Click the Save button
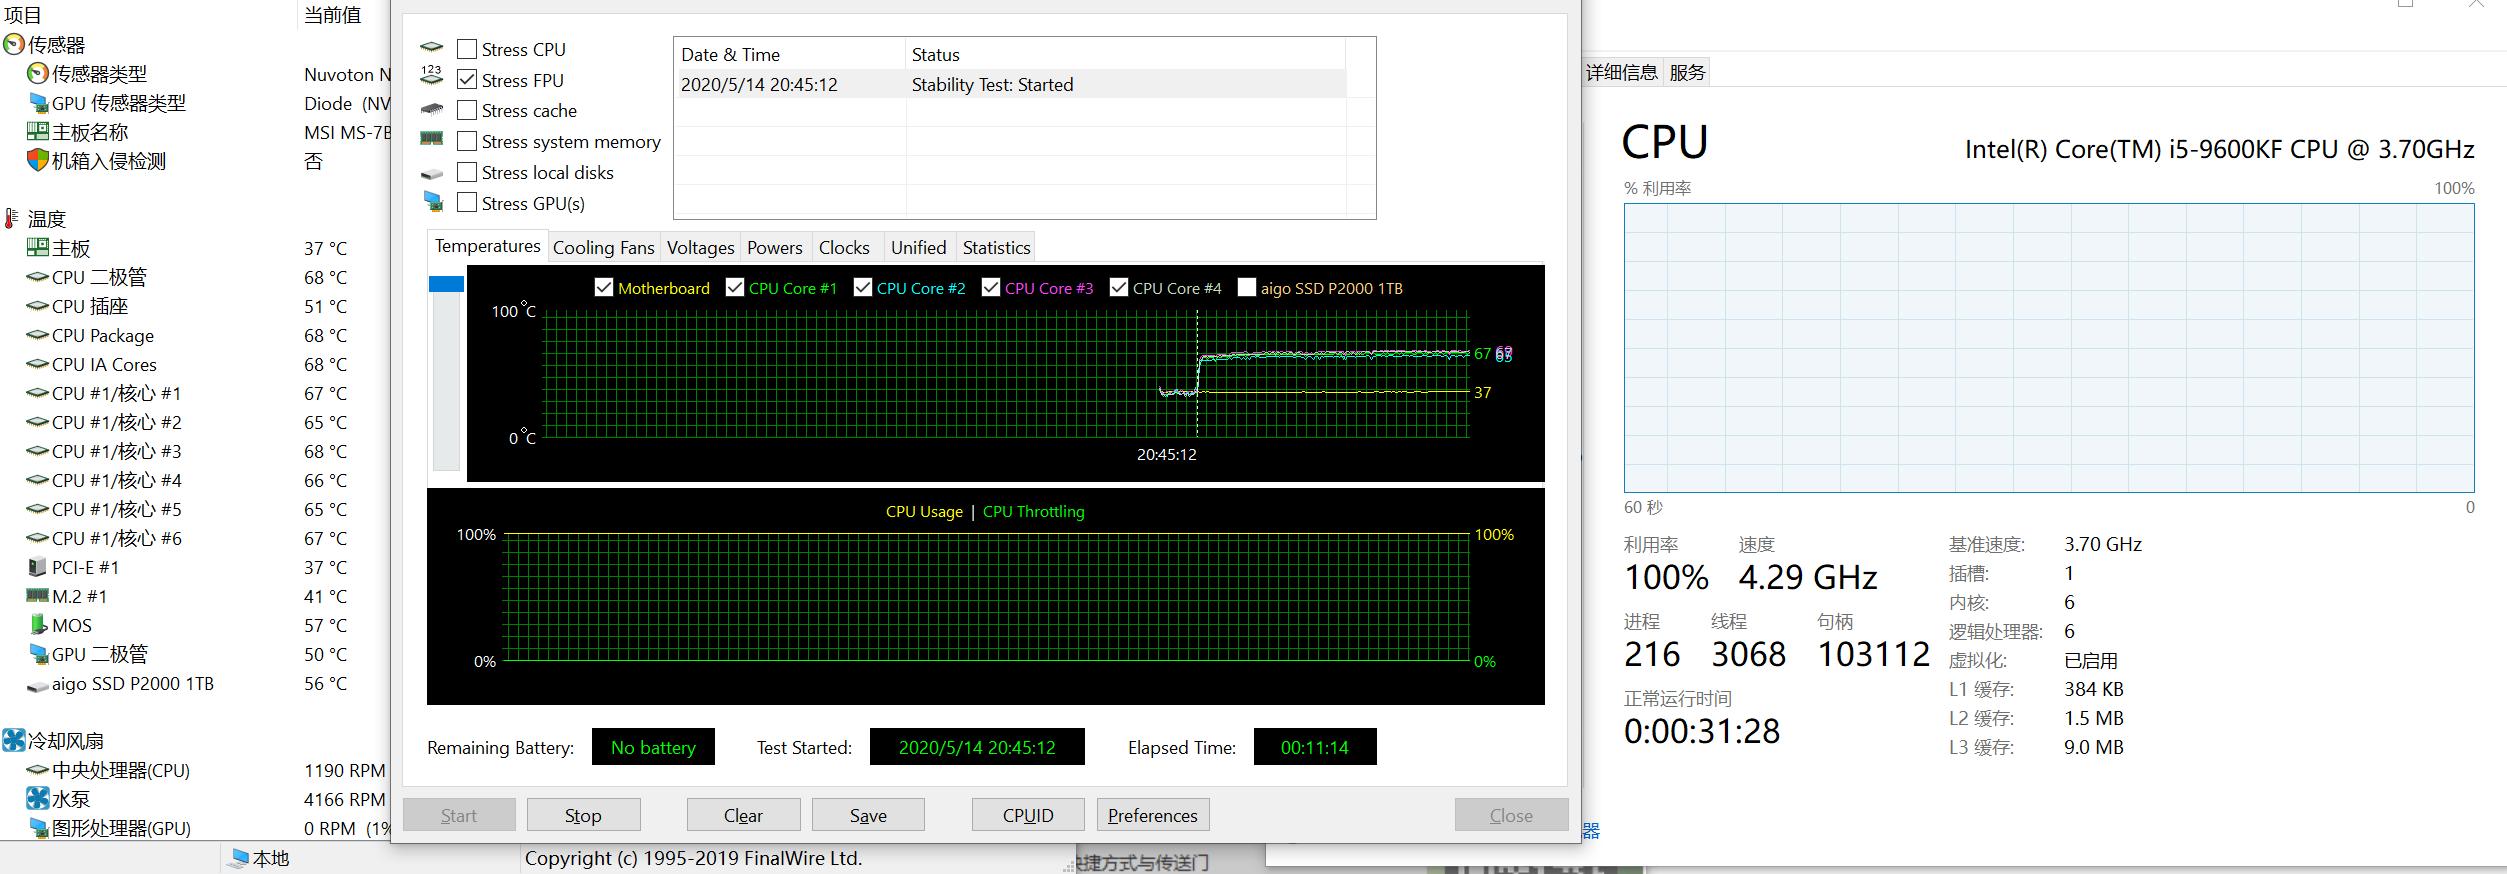2507x874 pixels. (x=868, y=815)
